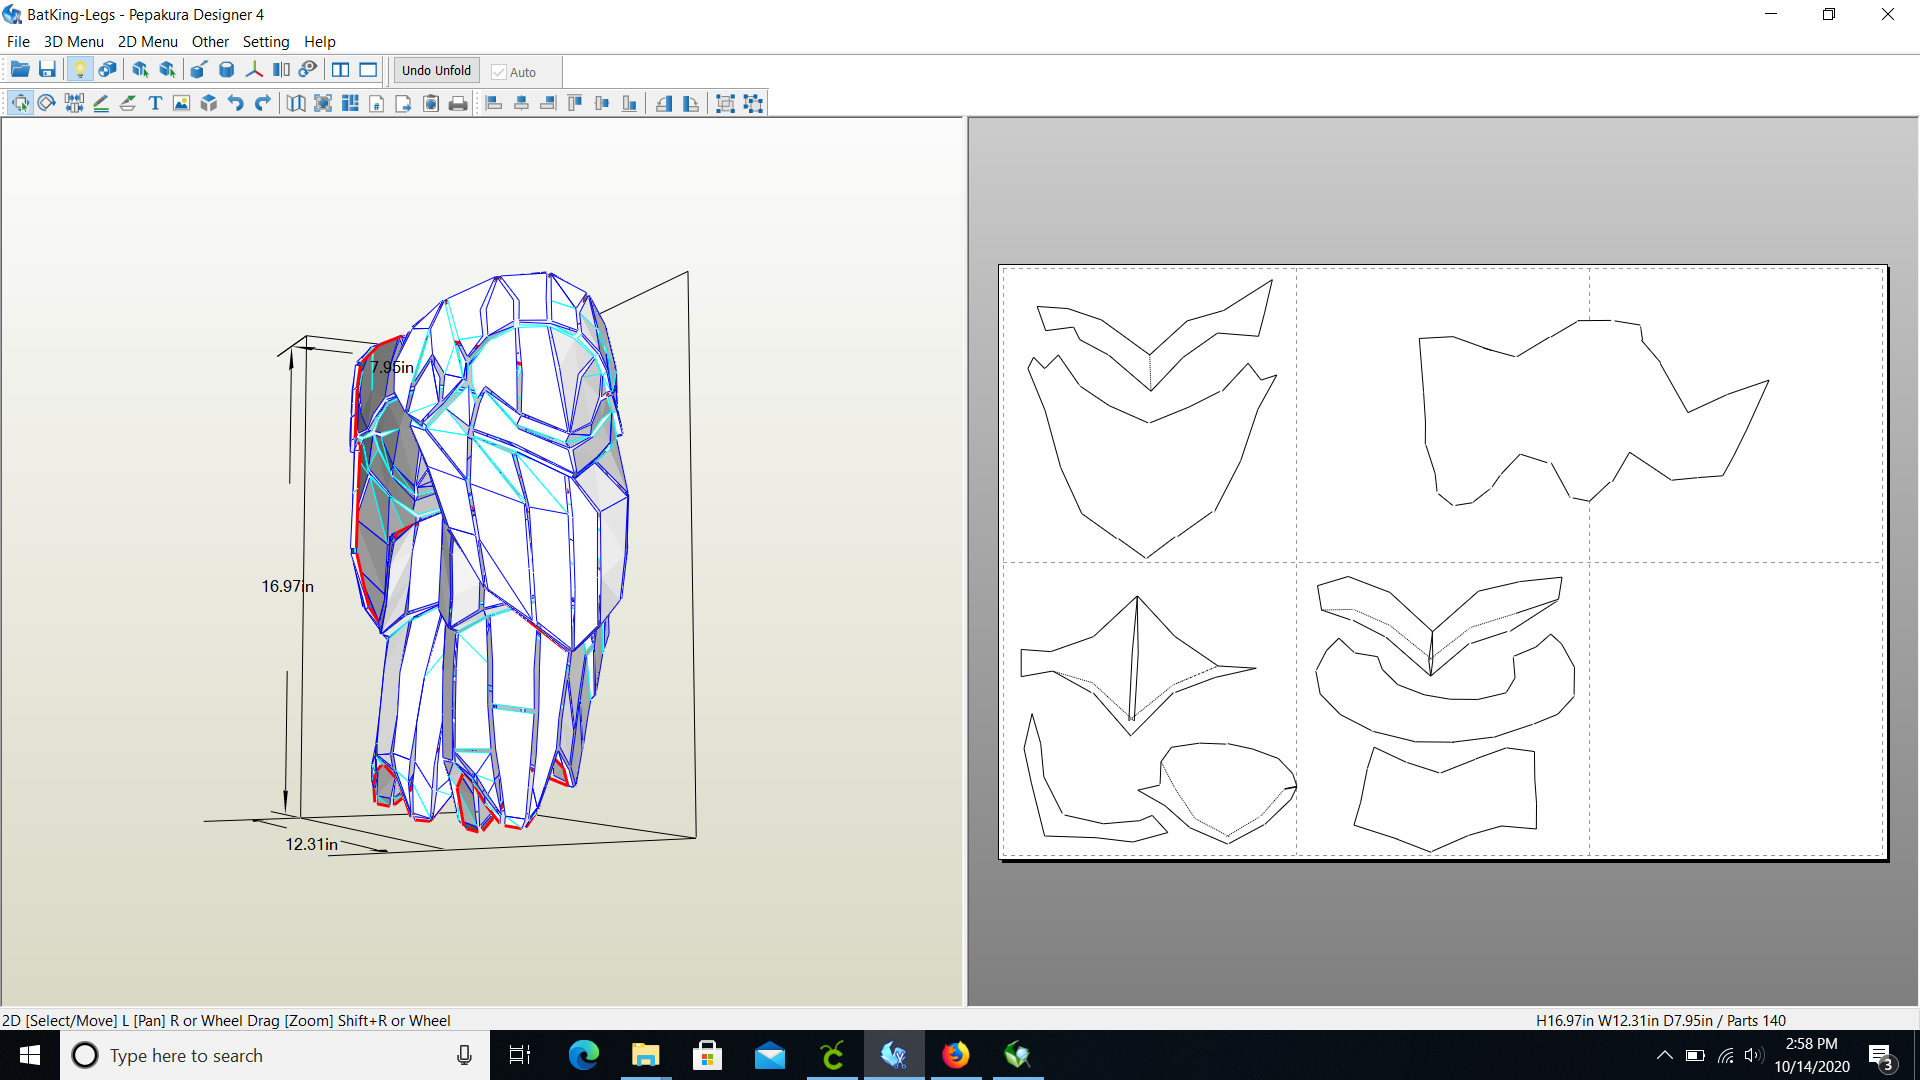The height and width of the screenshot is (1080, 1920).
Task: Open a Pepakura file
Action: [x=20, y=69]
